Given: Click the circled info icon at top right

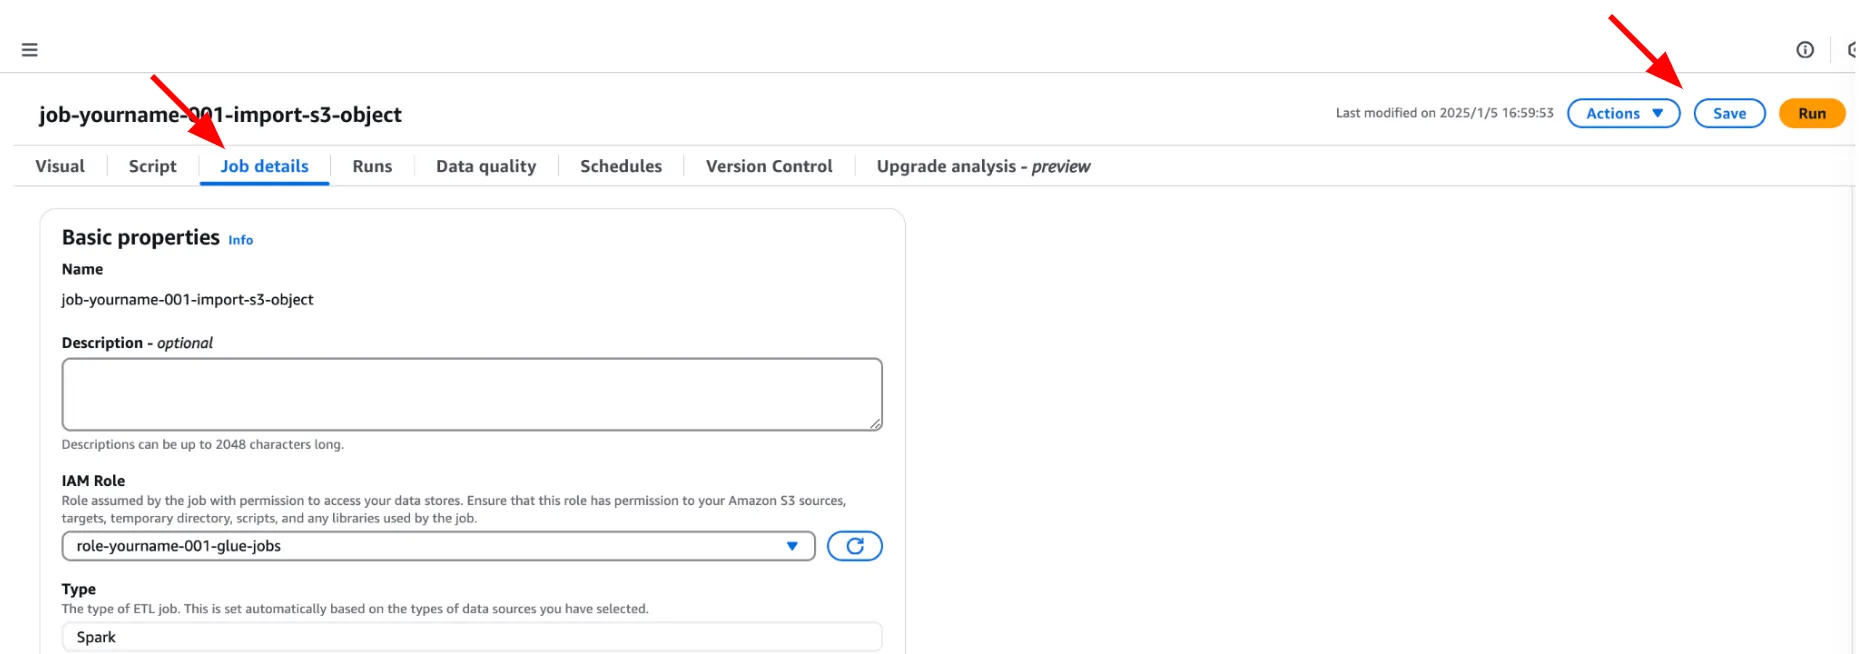Looking at the screenshot, I should tap(1804, 50).
